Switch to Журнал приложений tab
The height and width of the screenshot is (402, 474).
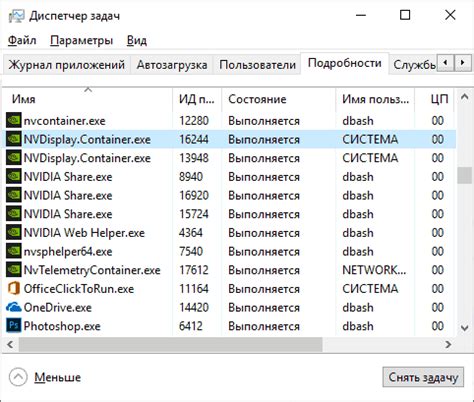pos(67,64)
